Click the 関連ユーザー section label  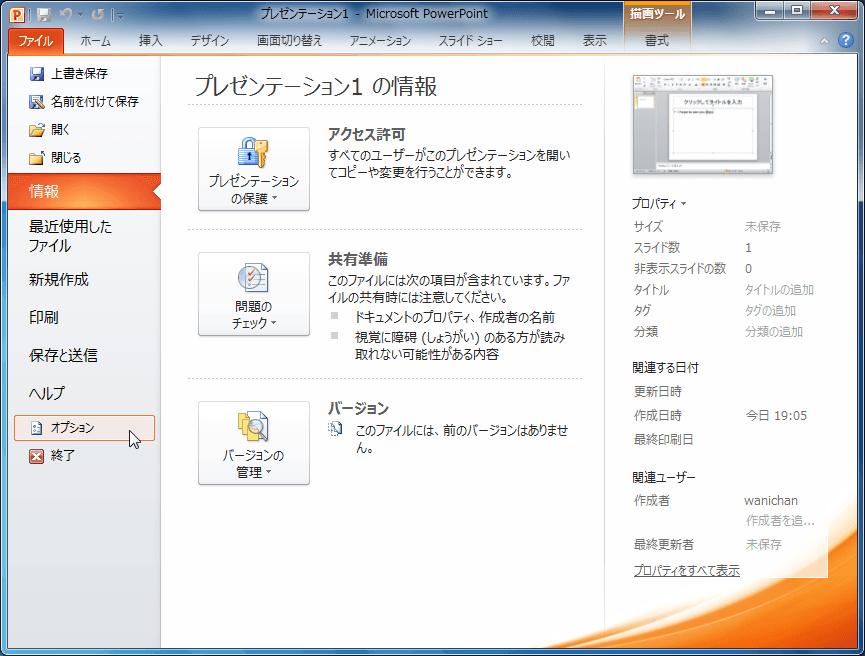664,477
